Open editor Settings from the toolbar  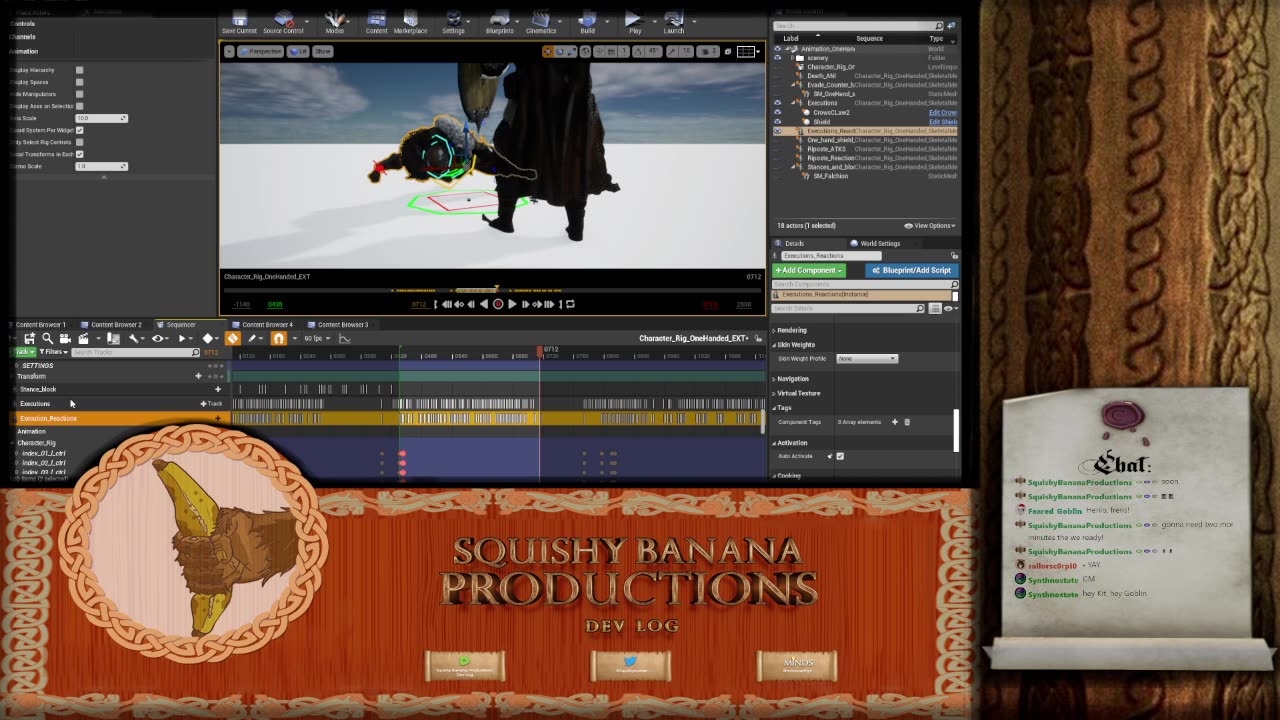click(x=453, y=22)
